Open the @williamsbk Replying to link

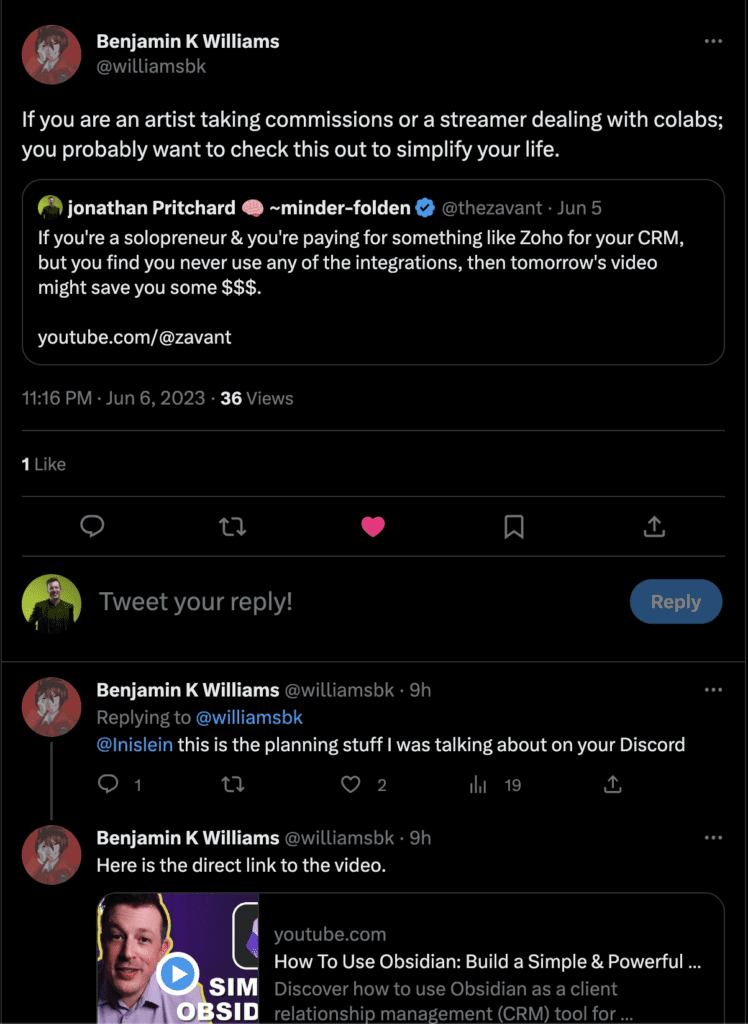249,717
